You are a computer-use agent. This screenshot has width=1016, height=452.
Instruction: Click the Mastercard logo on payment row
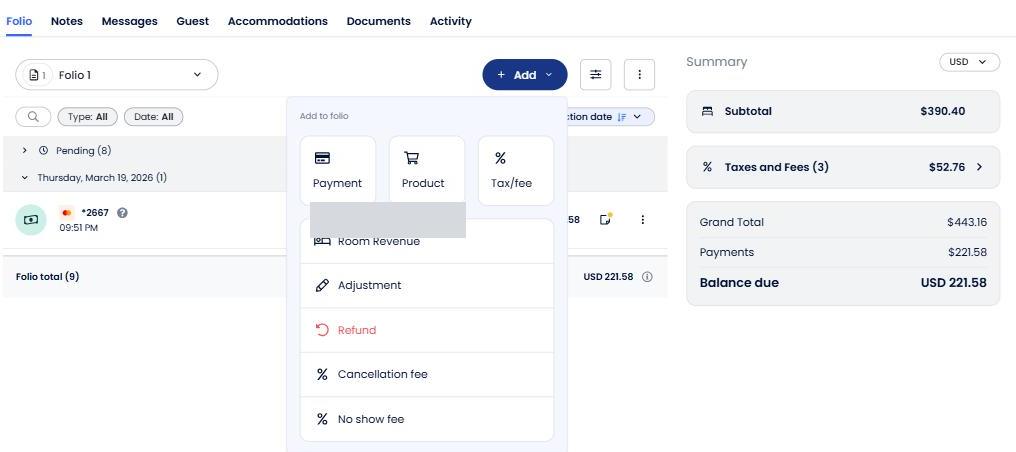click(x=67, y=212)
